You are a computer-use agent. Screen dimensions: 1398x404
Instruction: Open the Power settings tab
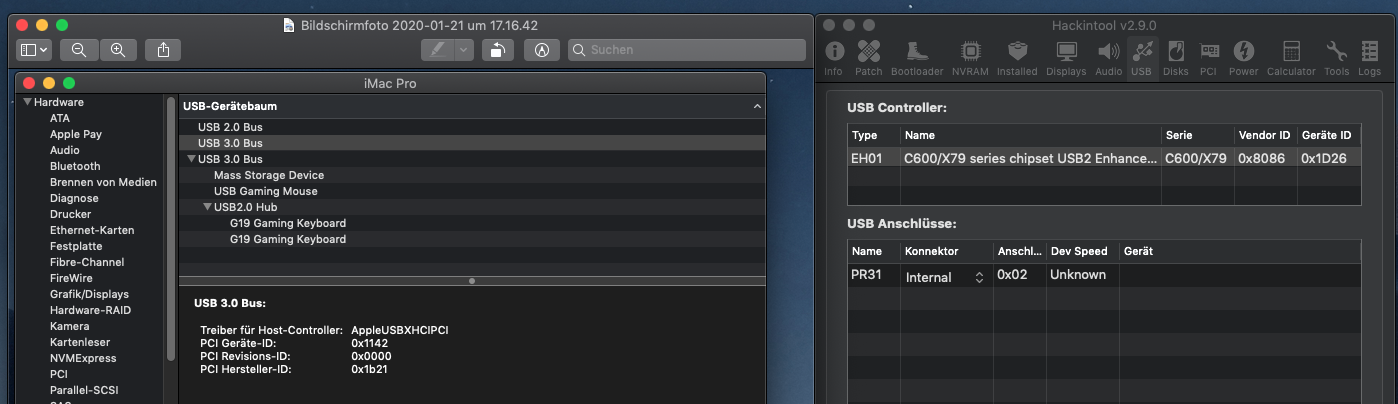pyautogui.click(x=1243, y=56)
